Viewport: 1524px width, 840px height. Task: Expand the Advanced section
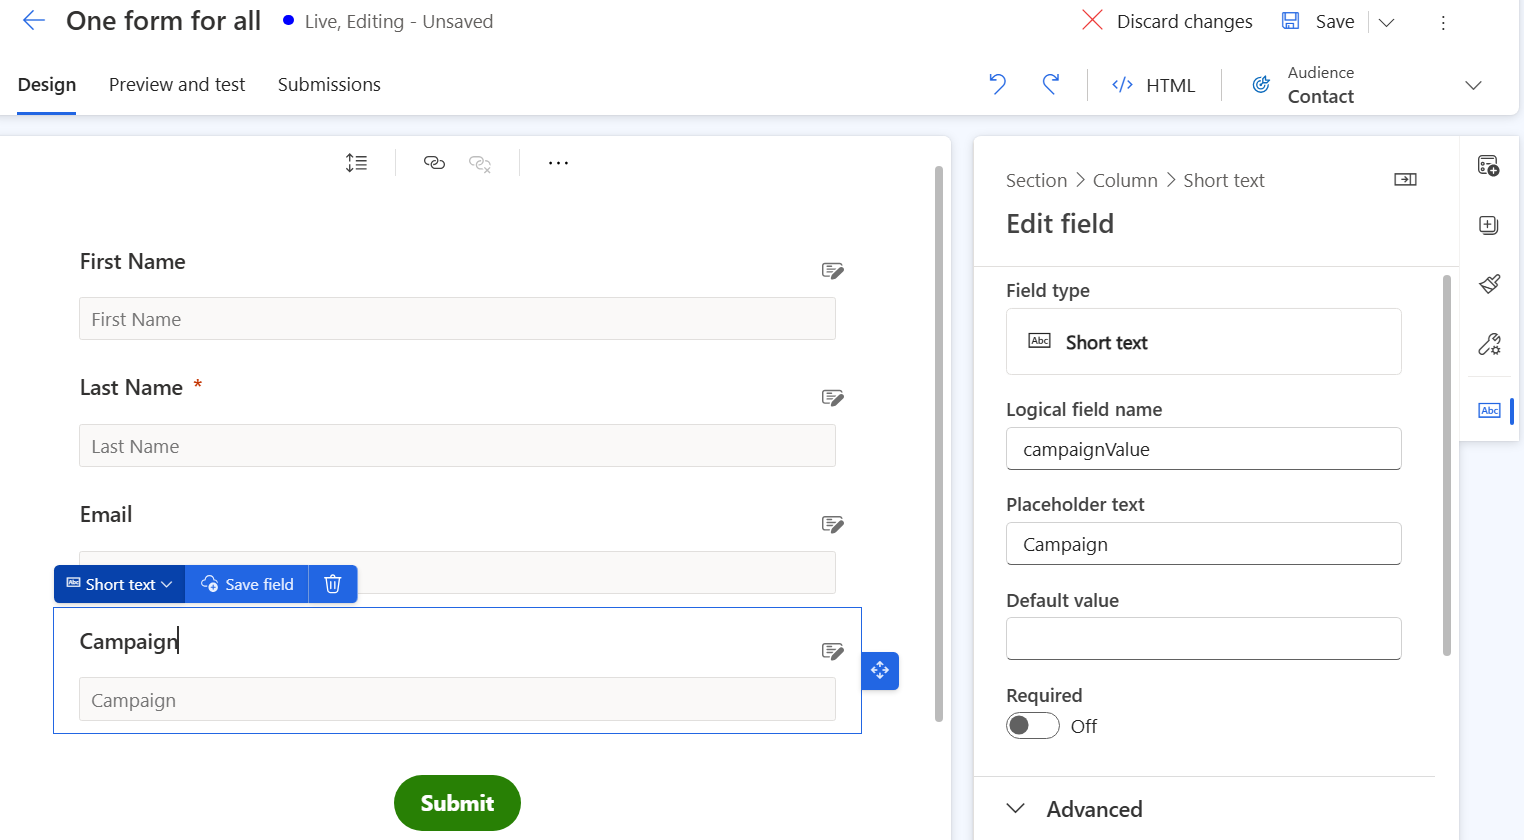pyautogui.click(x=1073, y=808)
